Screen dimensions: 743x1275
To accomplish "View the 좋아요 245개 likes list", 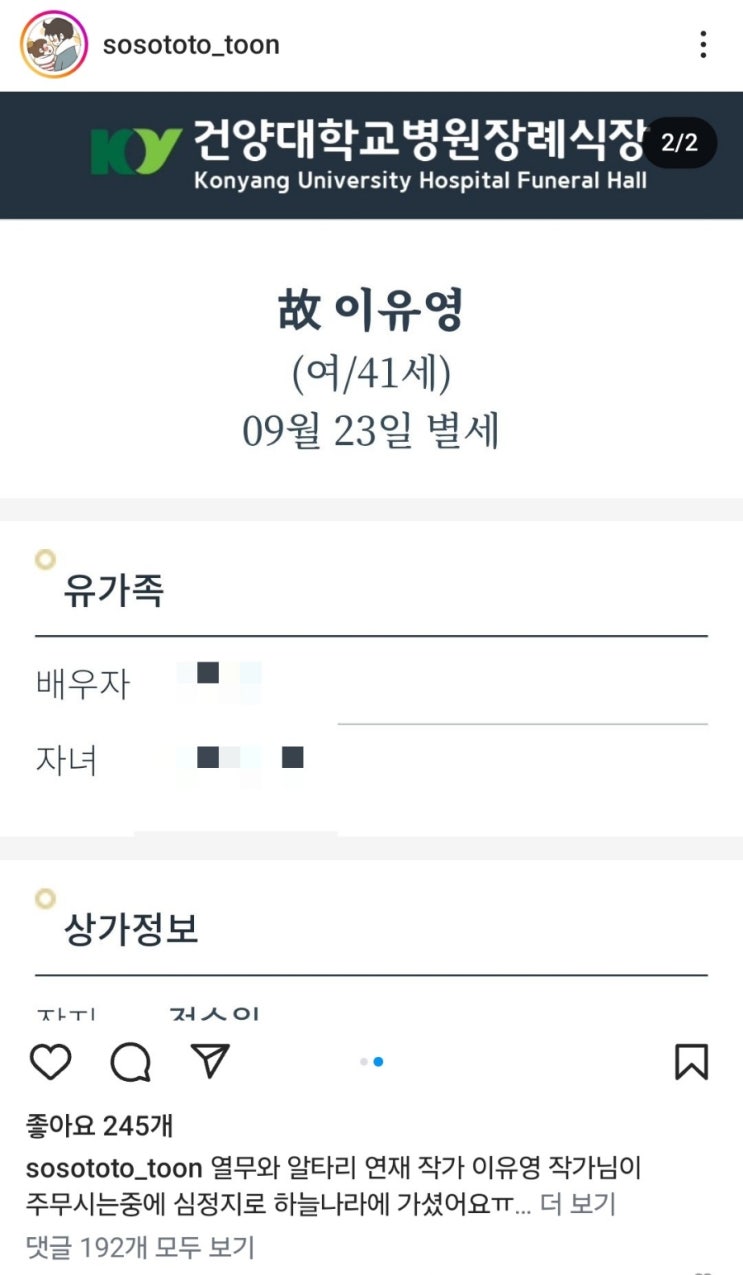I will (99, 1126).
